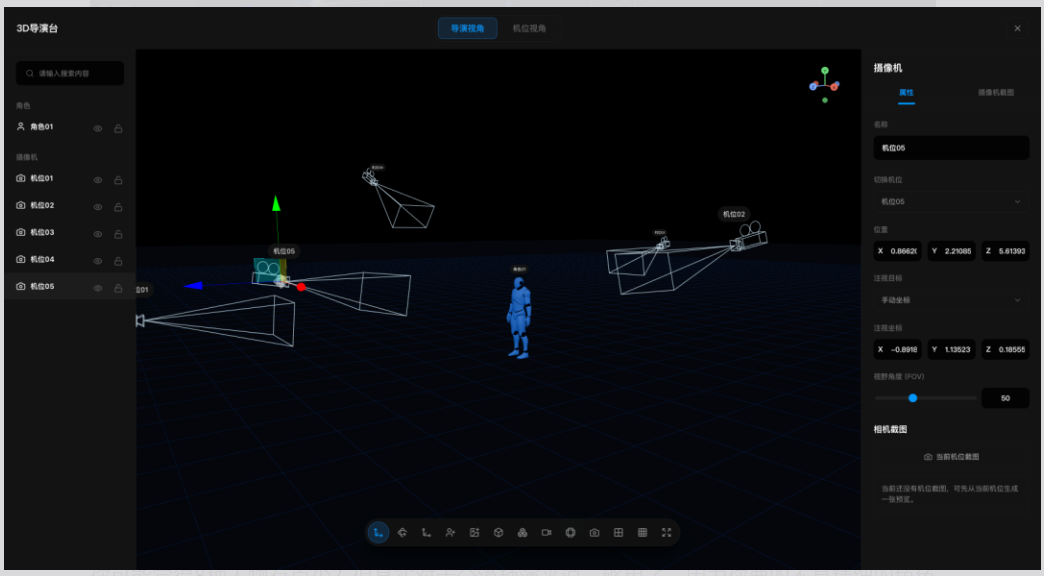The height and width of the screenshot is (576, 1044).
Task: Click the fullscreen expand icon in toolbar
Action: pyautogui.click(x=666, y=533)
